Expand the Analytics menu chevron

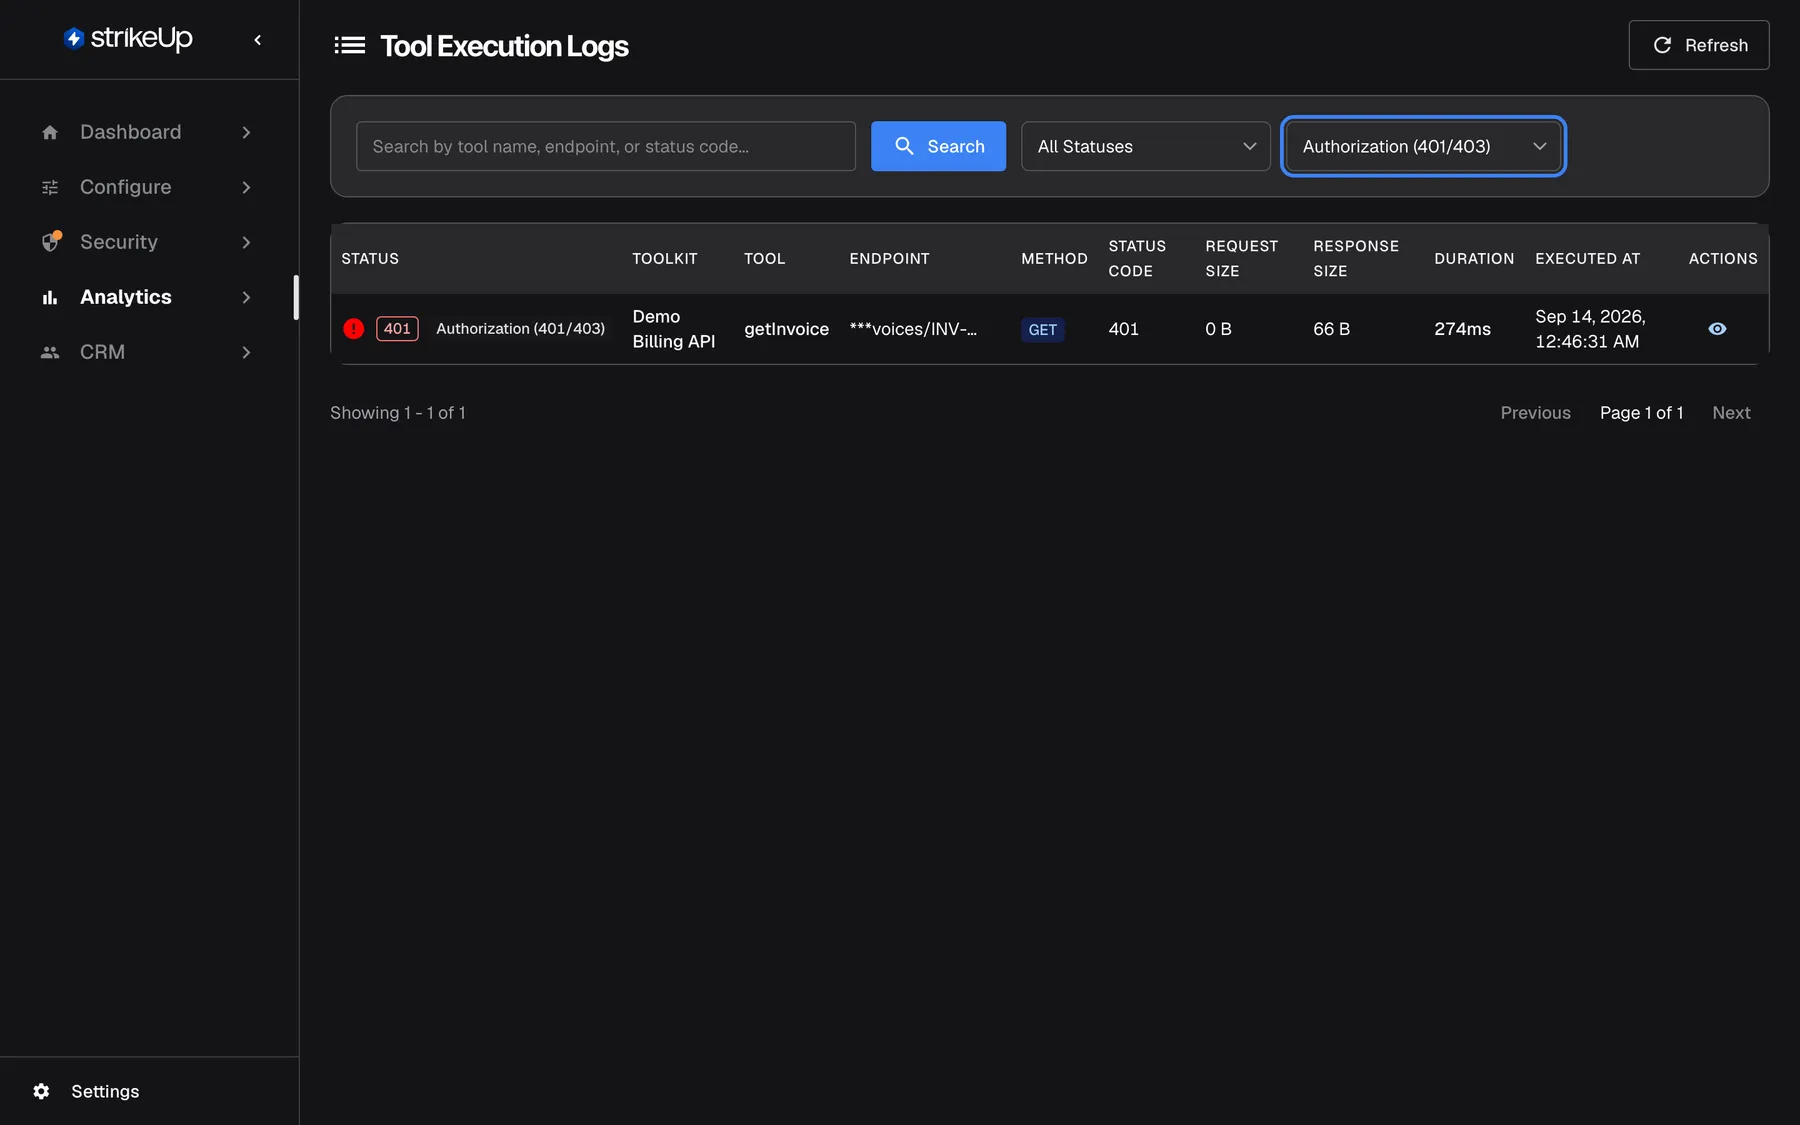[246, 297]
